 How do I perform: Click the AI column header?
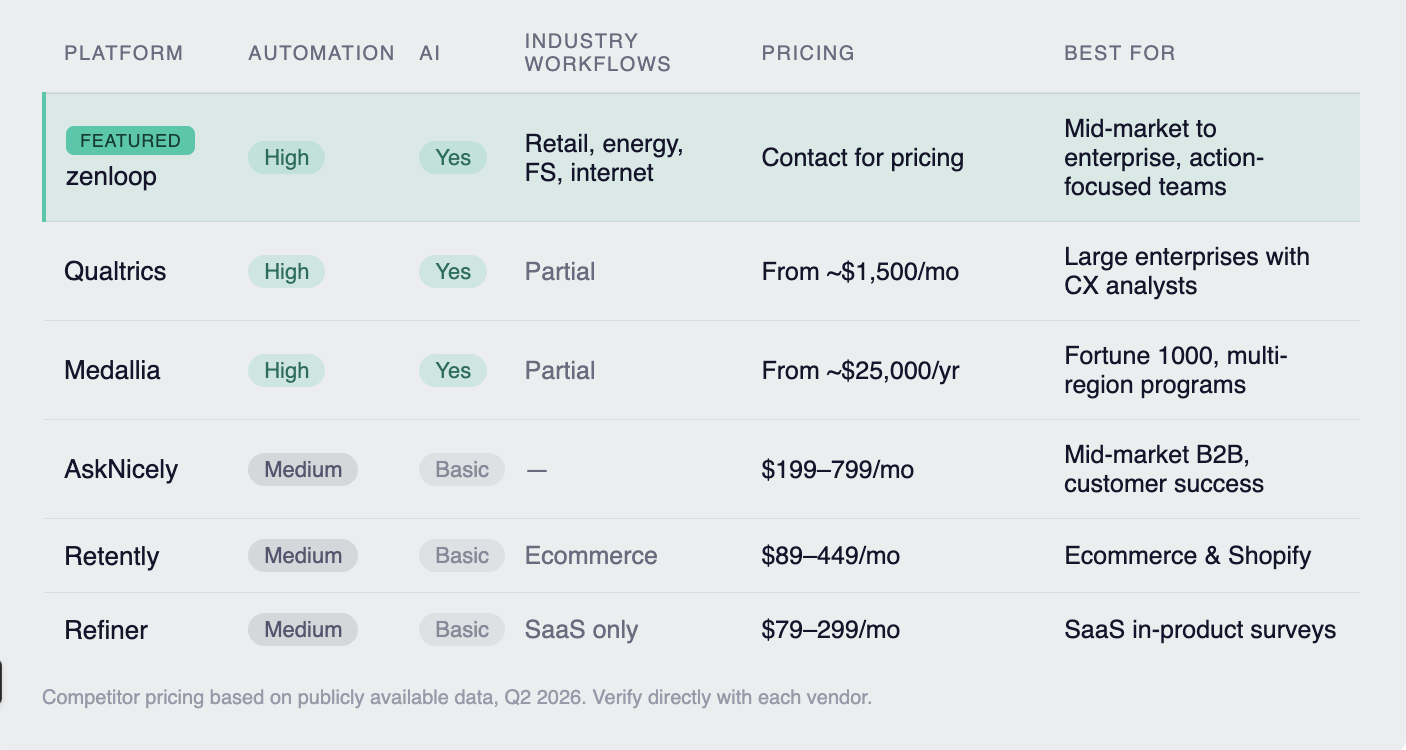[430, 53]
